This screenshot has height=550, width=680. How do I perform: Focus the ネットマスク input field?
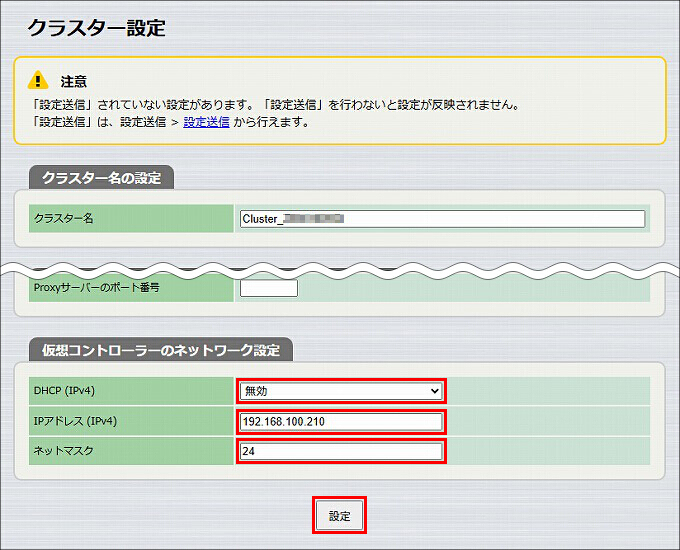click(341, 451)
